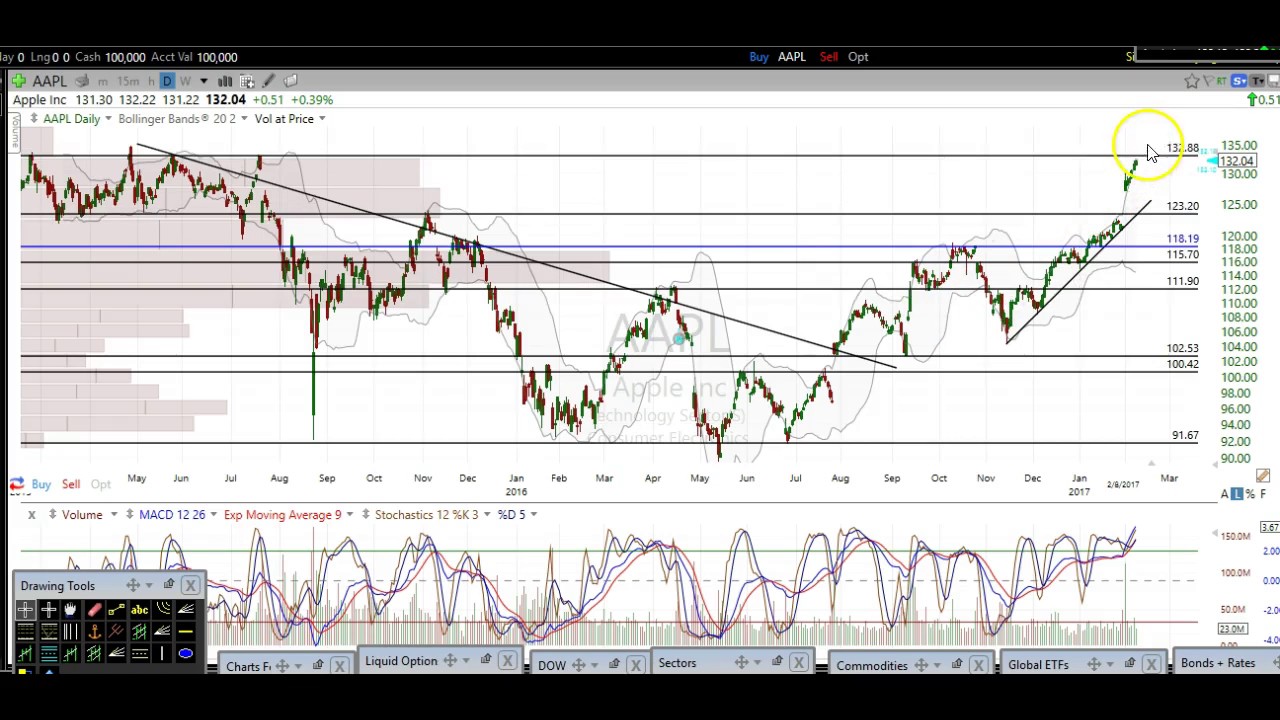1280x720 pixels.
Task: Open the MACD 12 26 settings dropdown
Action: point(213,515)
